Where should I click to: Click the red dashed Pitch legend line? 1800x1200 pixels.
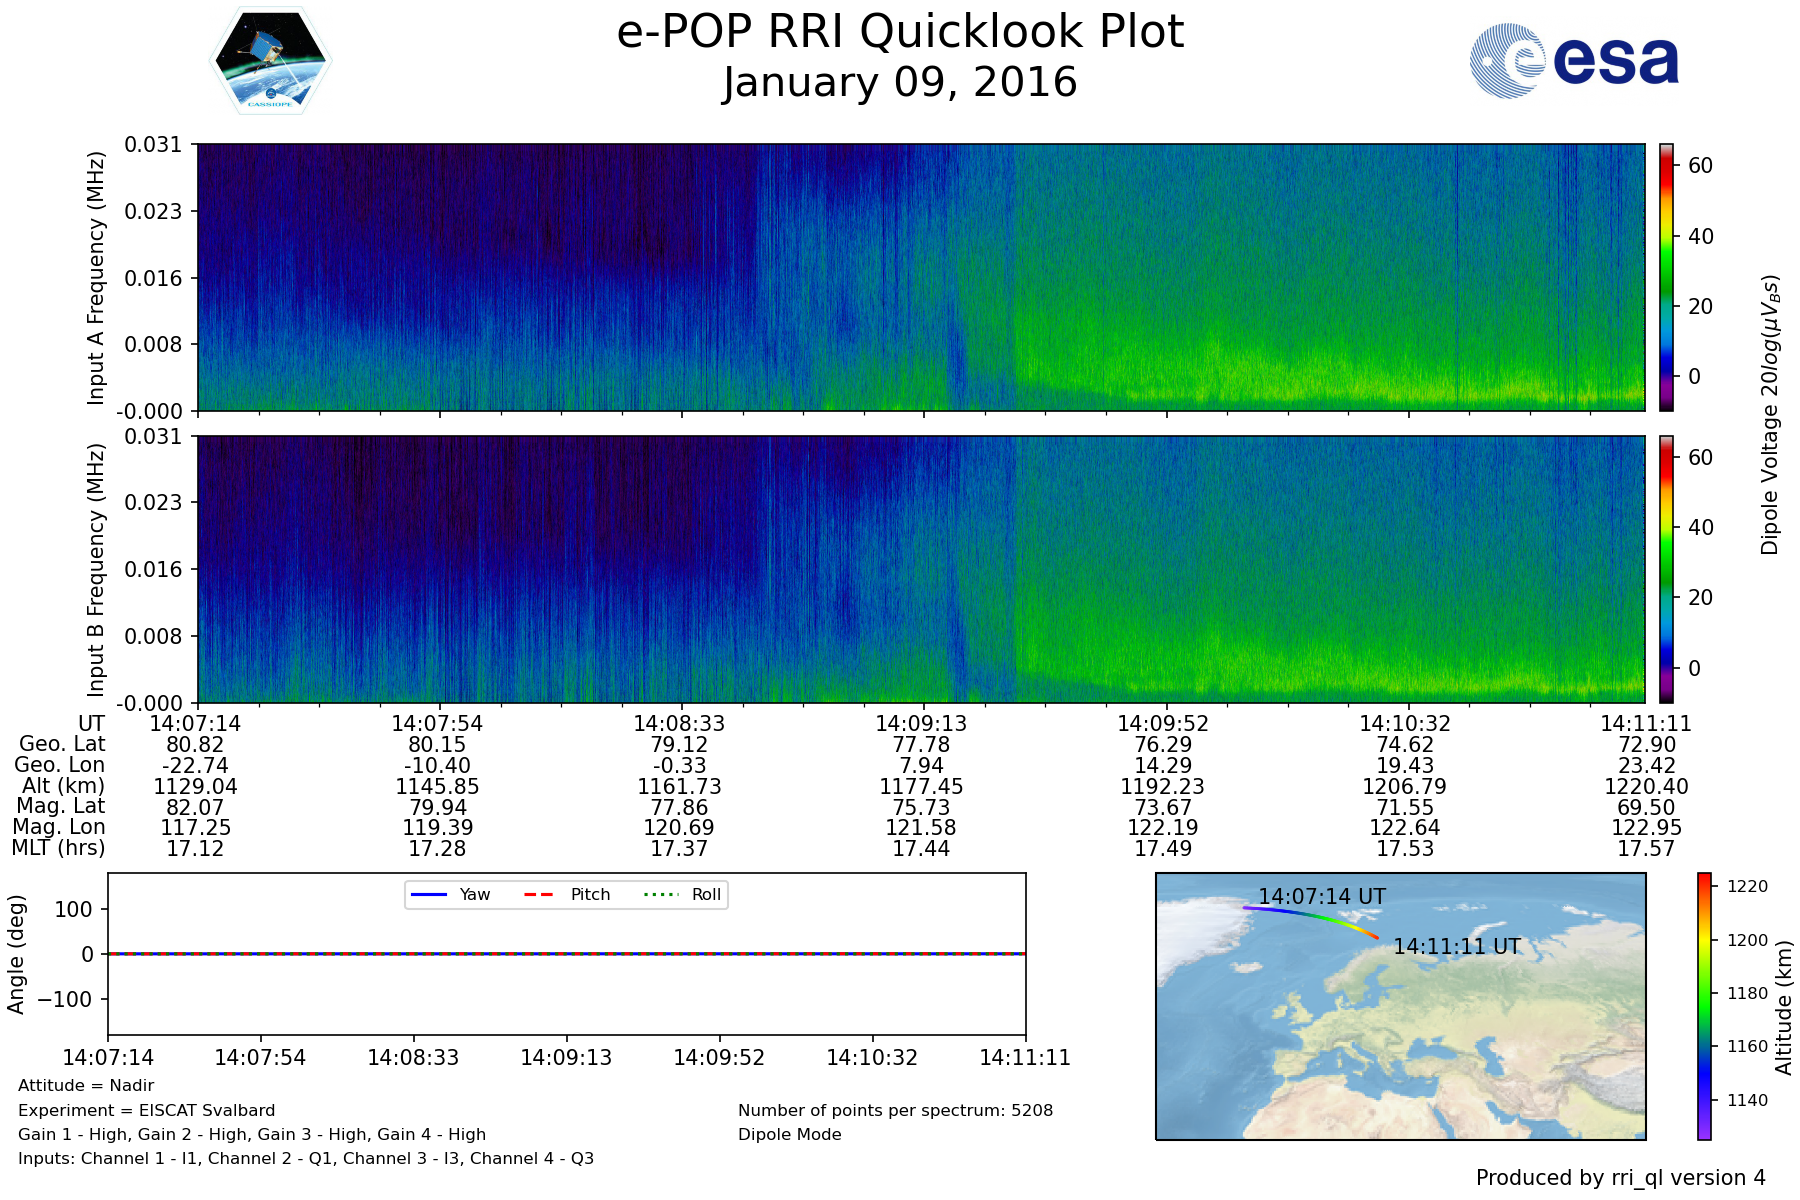pos(539,894)
